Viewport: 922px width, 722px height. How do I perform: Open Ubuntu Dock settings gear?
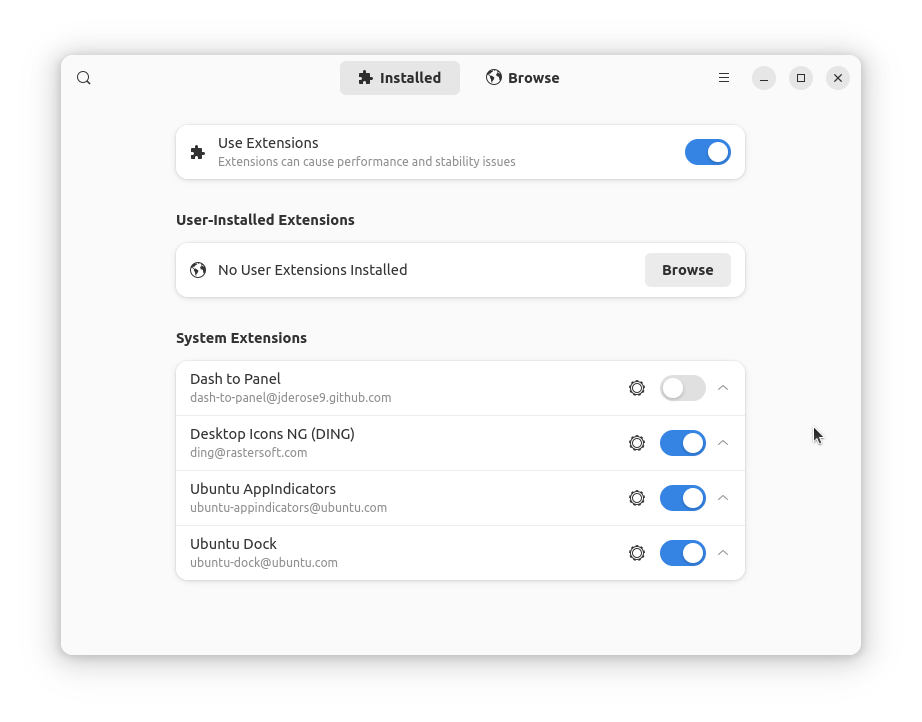[x=637, y=553]
